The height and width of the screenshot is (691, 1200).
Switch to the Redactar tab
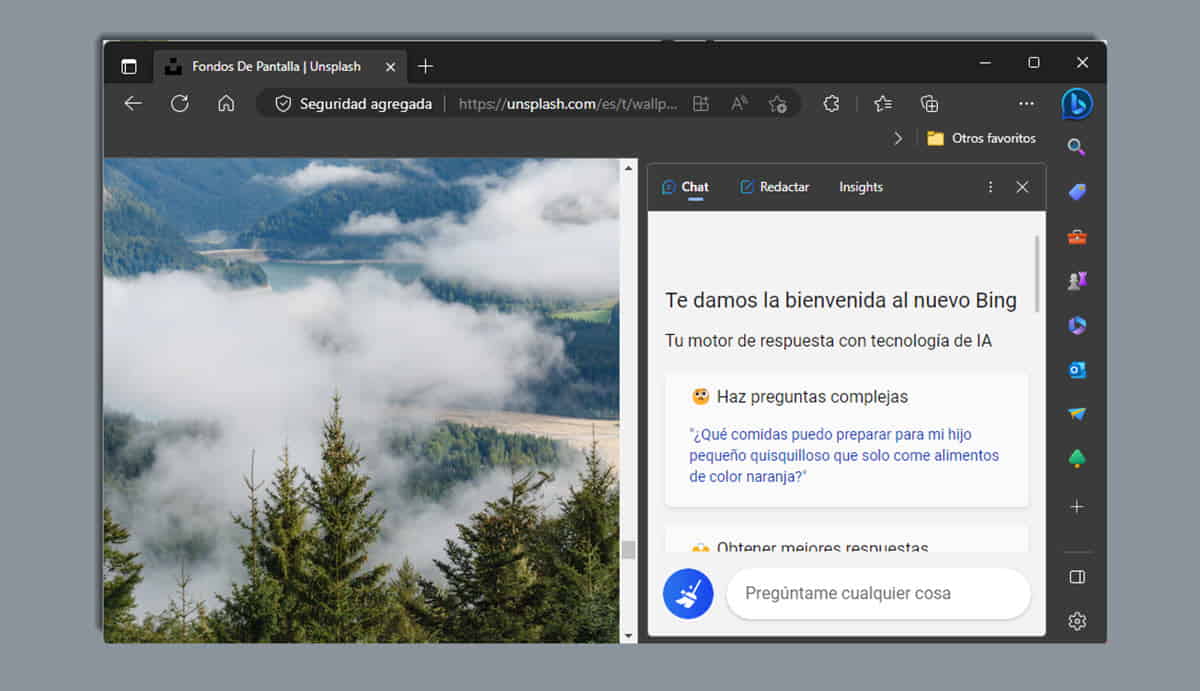774,187
